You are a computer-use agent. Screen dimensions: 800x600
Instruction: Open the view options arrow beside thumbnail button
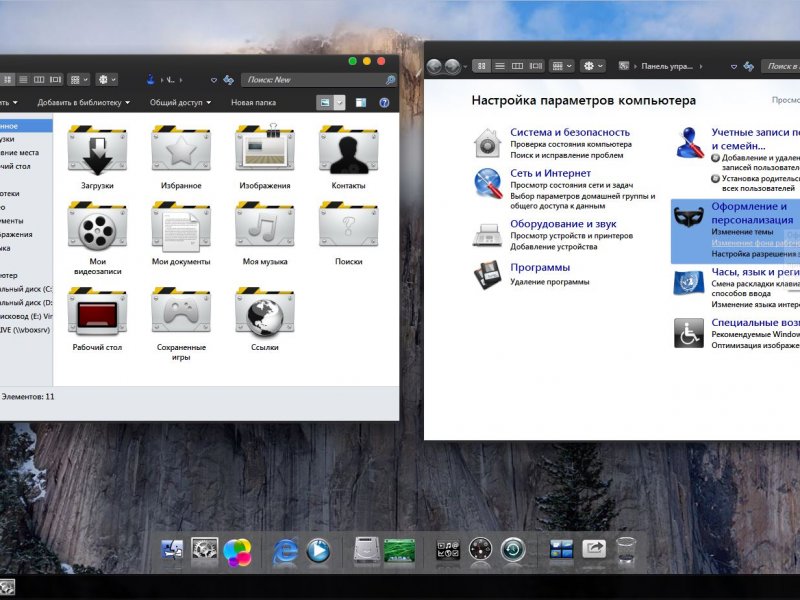pos(339,103)
